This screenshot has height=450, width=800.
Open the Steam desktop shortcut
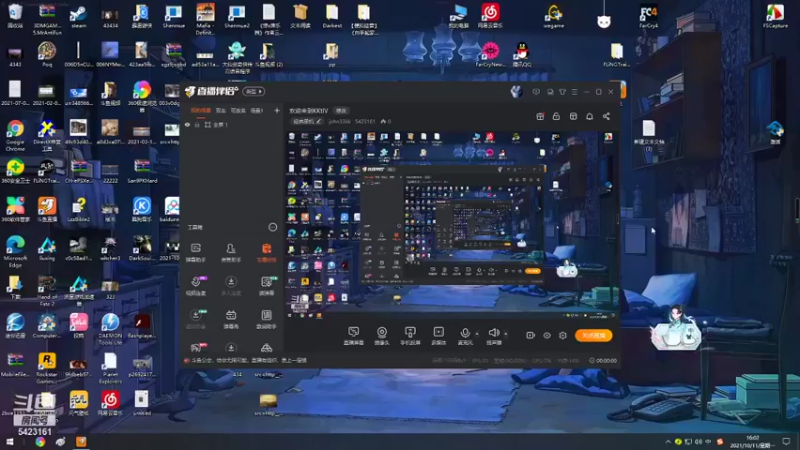pyautogui.click(x=79, y=16)
